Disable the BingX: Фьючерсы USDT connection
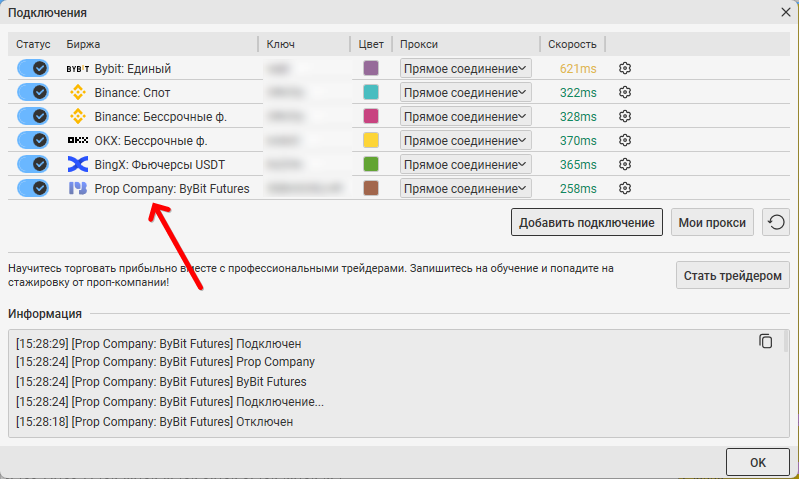The image size is (799, 479). 33,164
